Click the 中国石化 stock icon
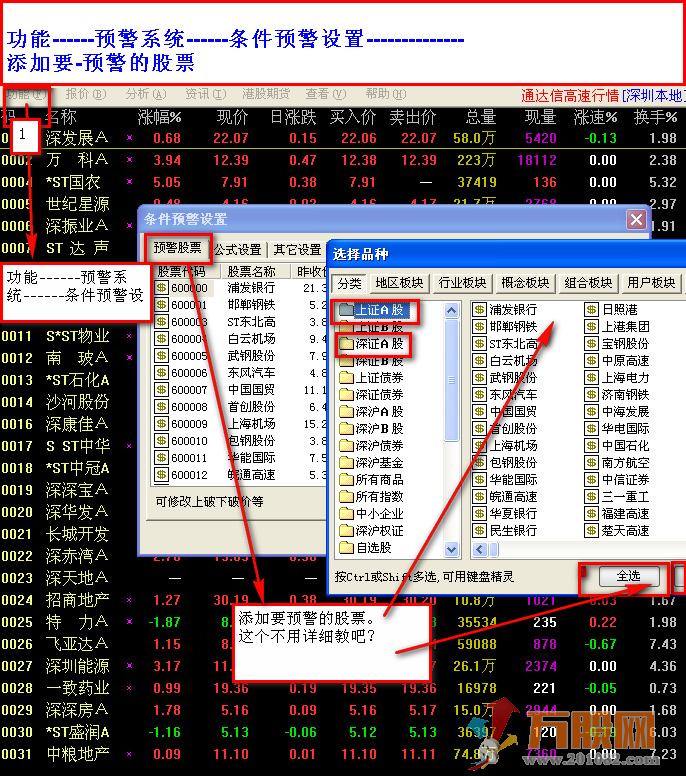Image resolution: width=686 pixels, height=776 pixels. tap(591, 446)
